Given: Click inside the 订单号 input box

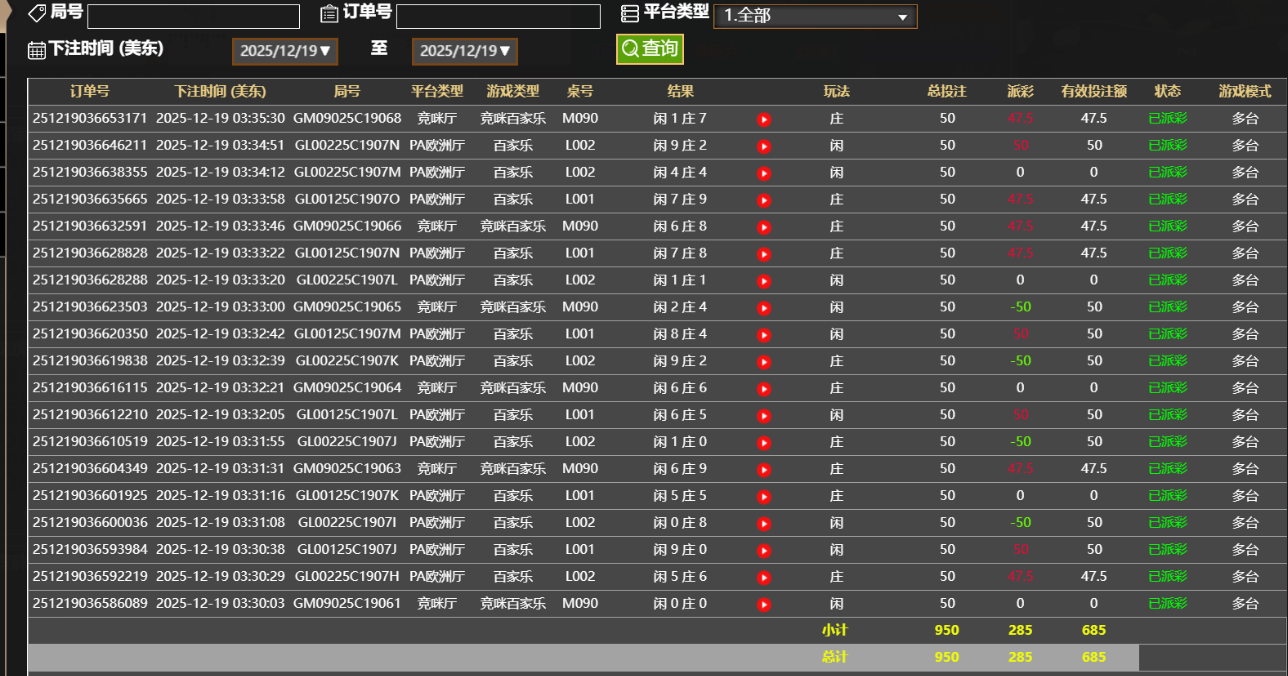Looking at the screenshot, I should coord(498,15).
